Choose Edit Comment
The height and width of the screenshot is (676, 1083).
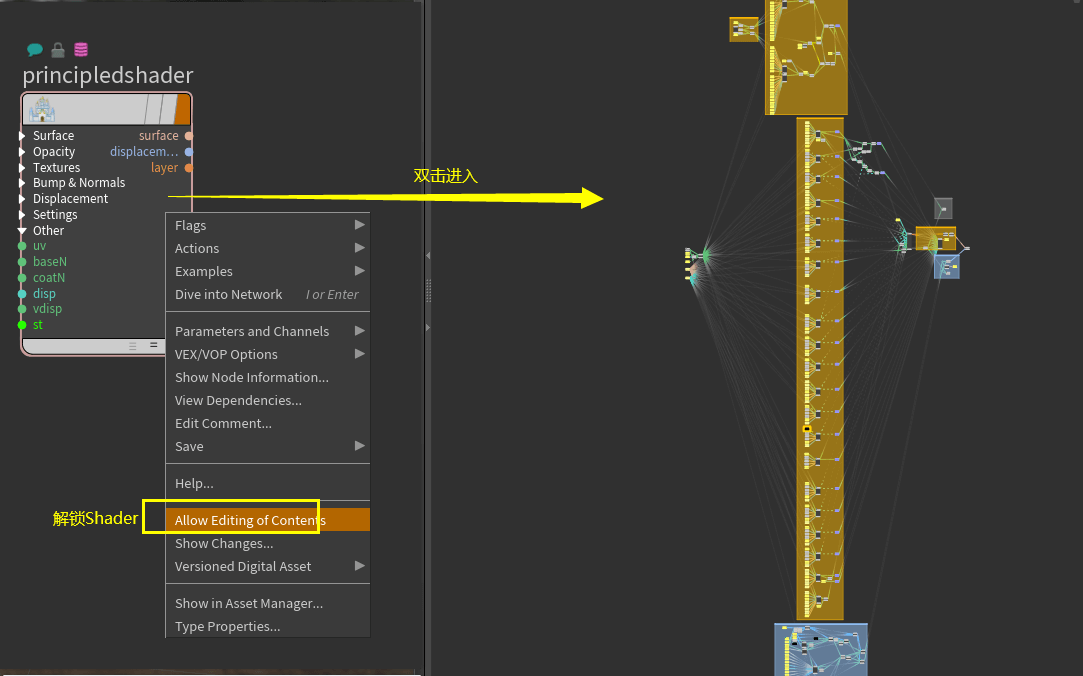pyautogui.click(x=268, y=423)
